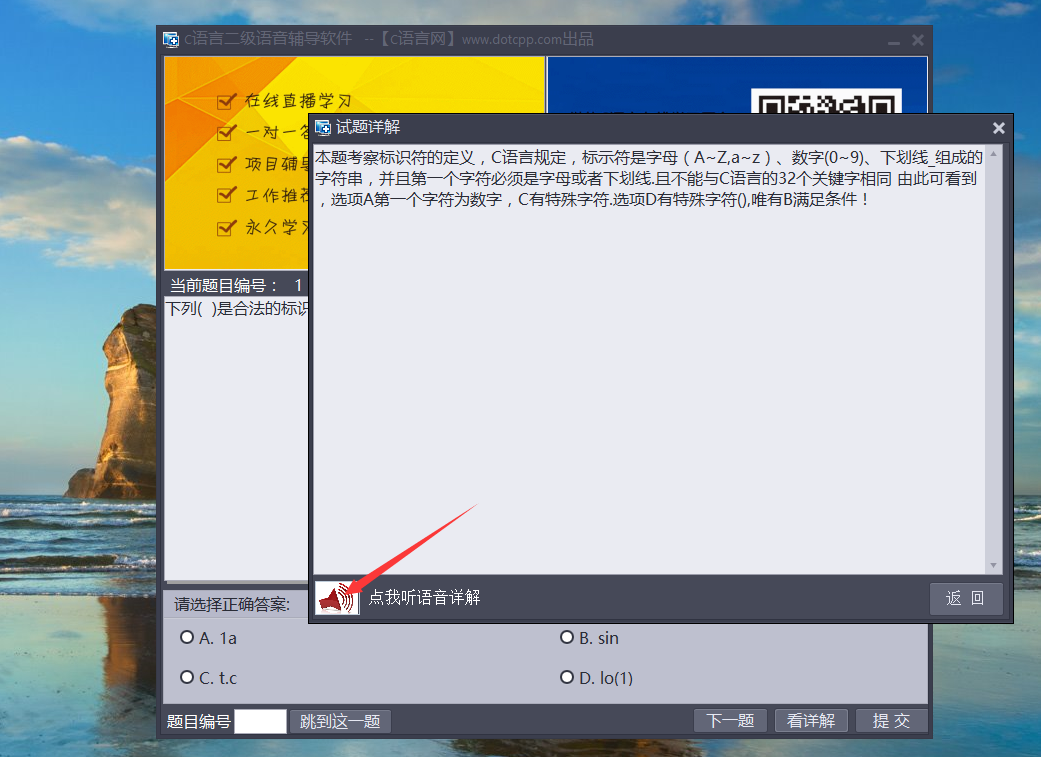Select answer option A. 1a

(187, 638)
